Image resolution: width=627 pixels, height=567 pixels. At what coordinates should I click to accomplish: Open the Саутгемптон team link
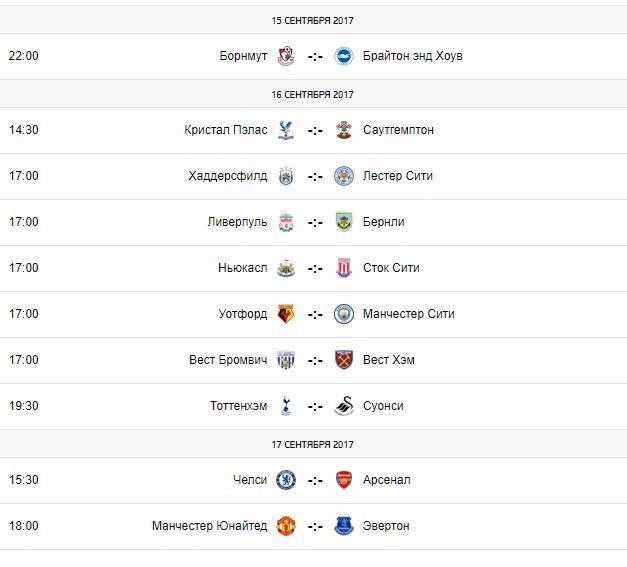[x=398, y=130]
